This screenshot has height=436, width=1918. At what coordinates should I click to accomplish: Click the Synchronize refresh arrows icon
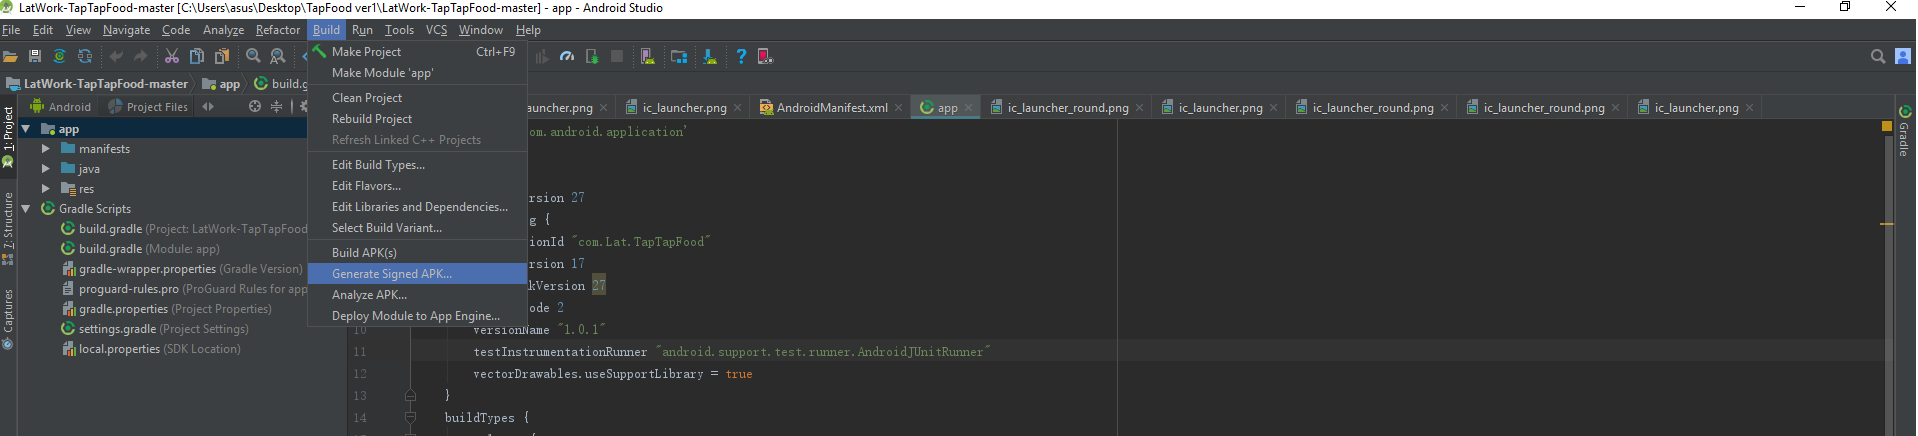point(85,57)
